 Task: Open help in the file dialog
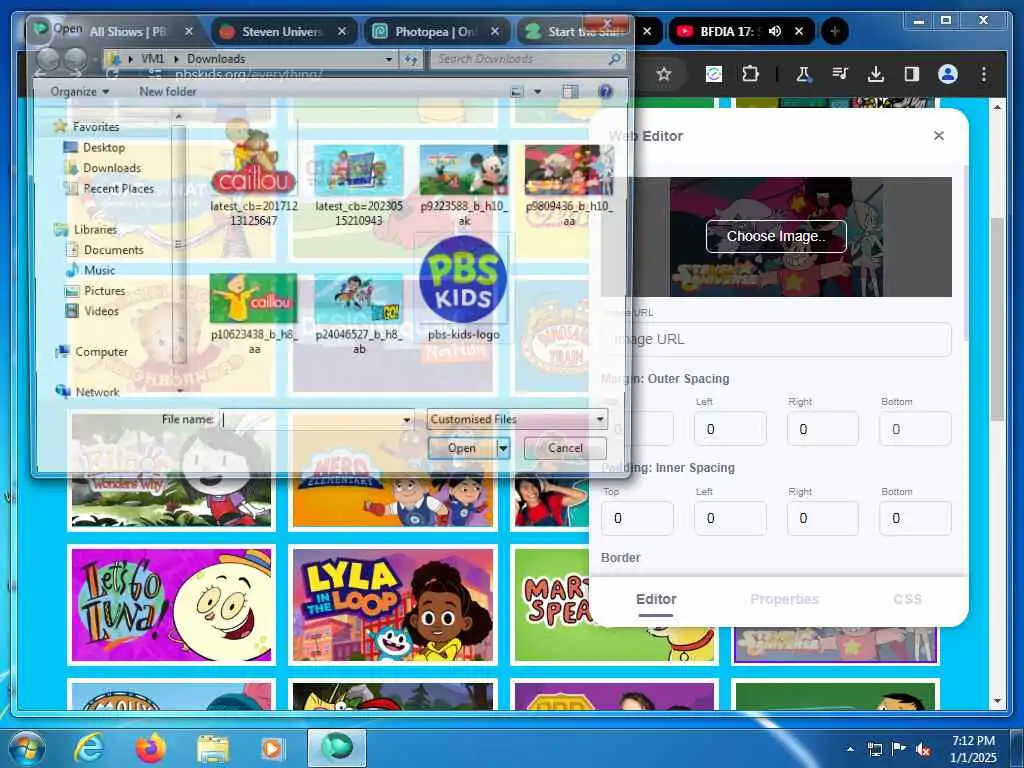click(605, 91)
